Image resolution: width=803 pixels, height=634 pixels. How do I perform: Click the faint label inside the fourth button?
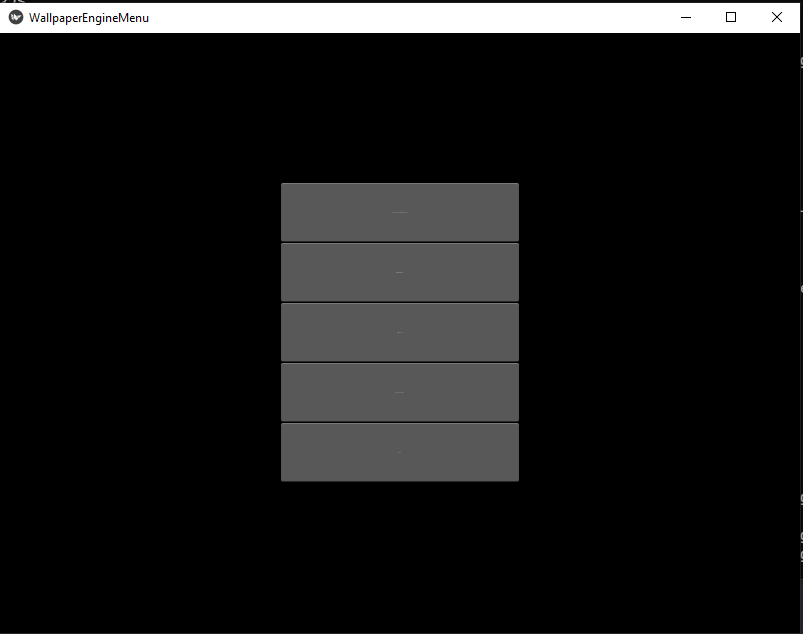click(399, 392)
